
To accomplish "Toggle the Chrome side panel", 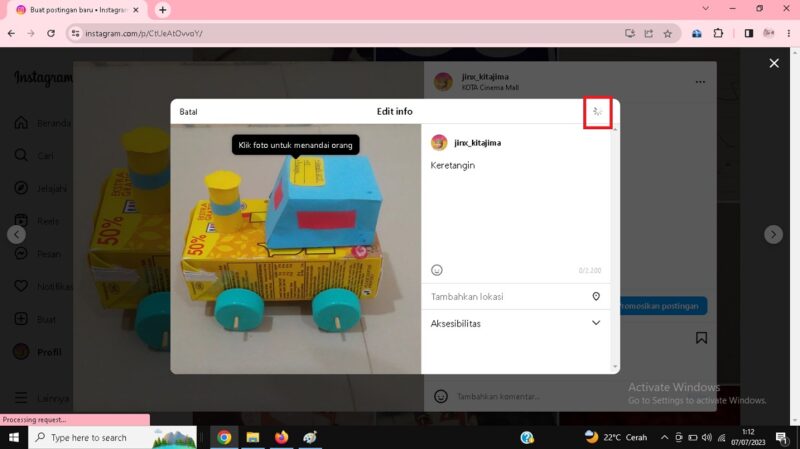I will [748, 33].
